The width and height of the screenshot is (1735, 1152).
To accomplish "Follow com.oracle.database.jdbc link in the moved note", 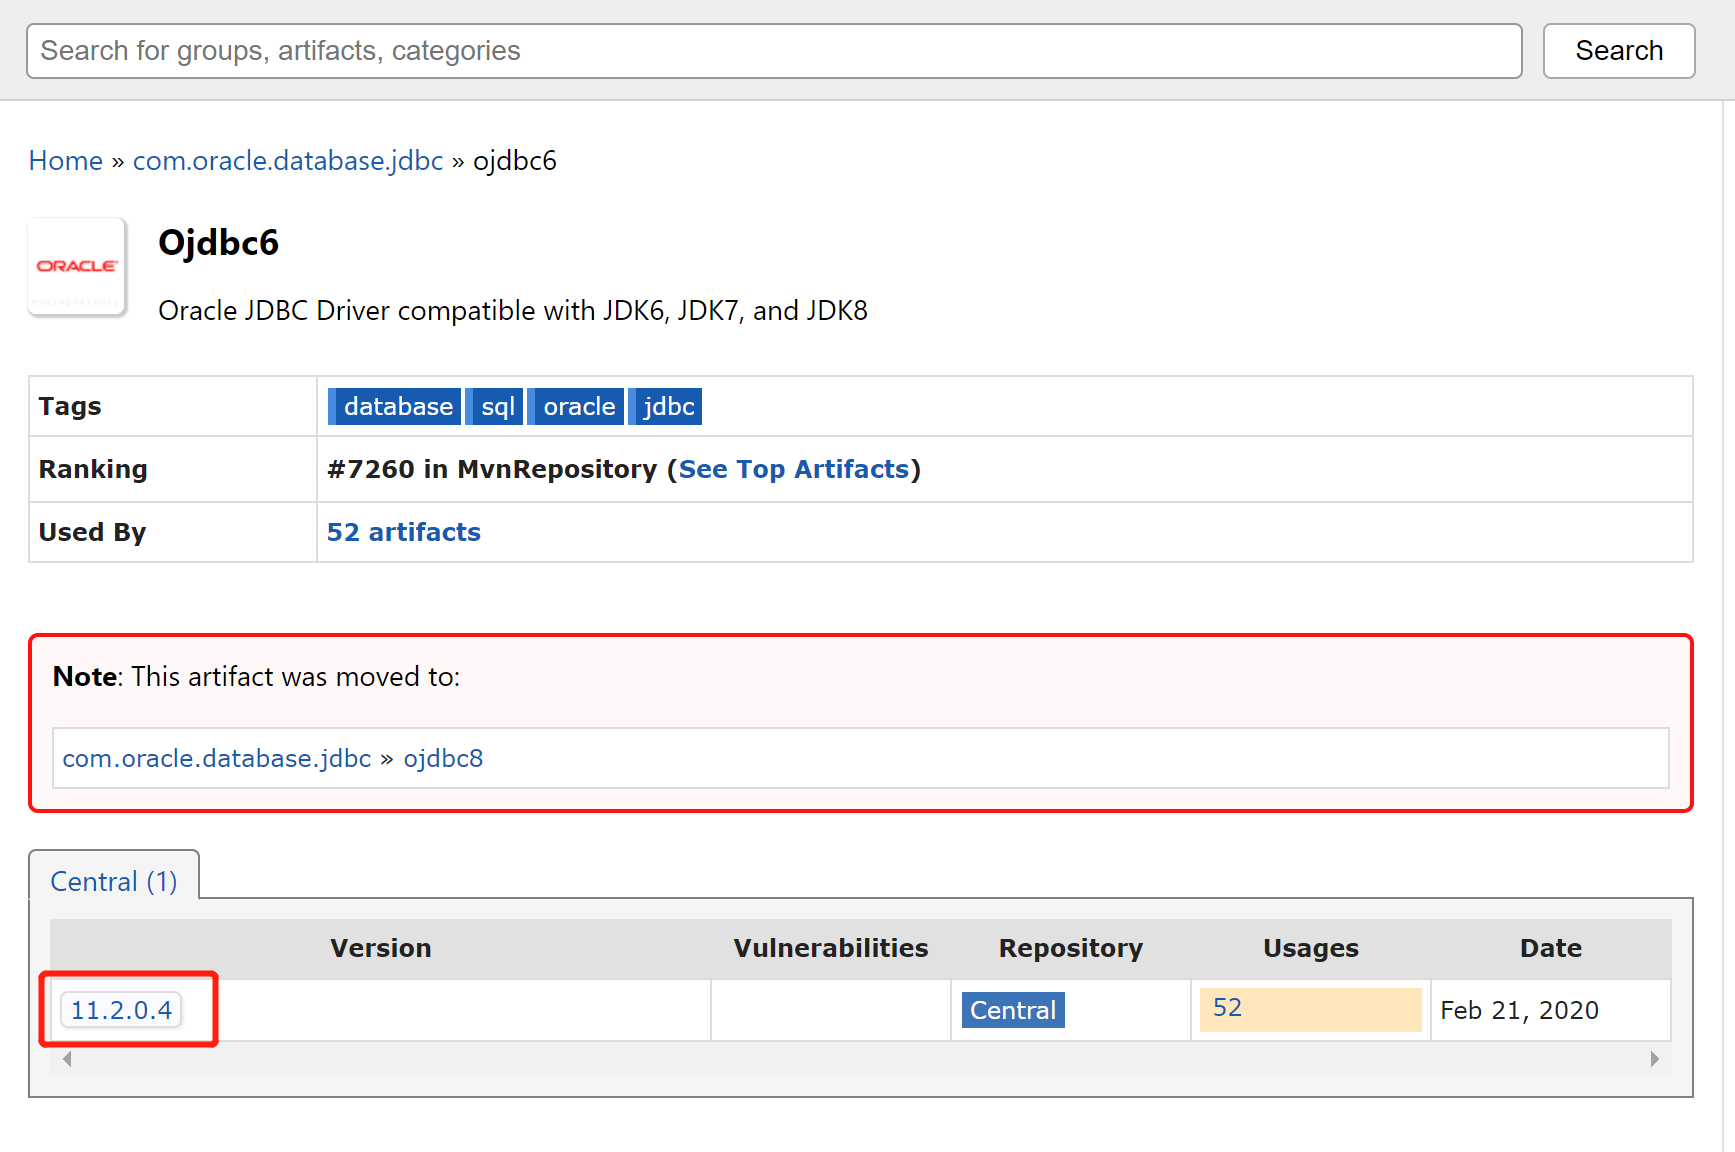I will pos(217,759).
